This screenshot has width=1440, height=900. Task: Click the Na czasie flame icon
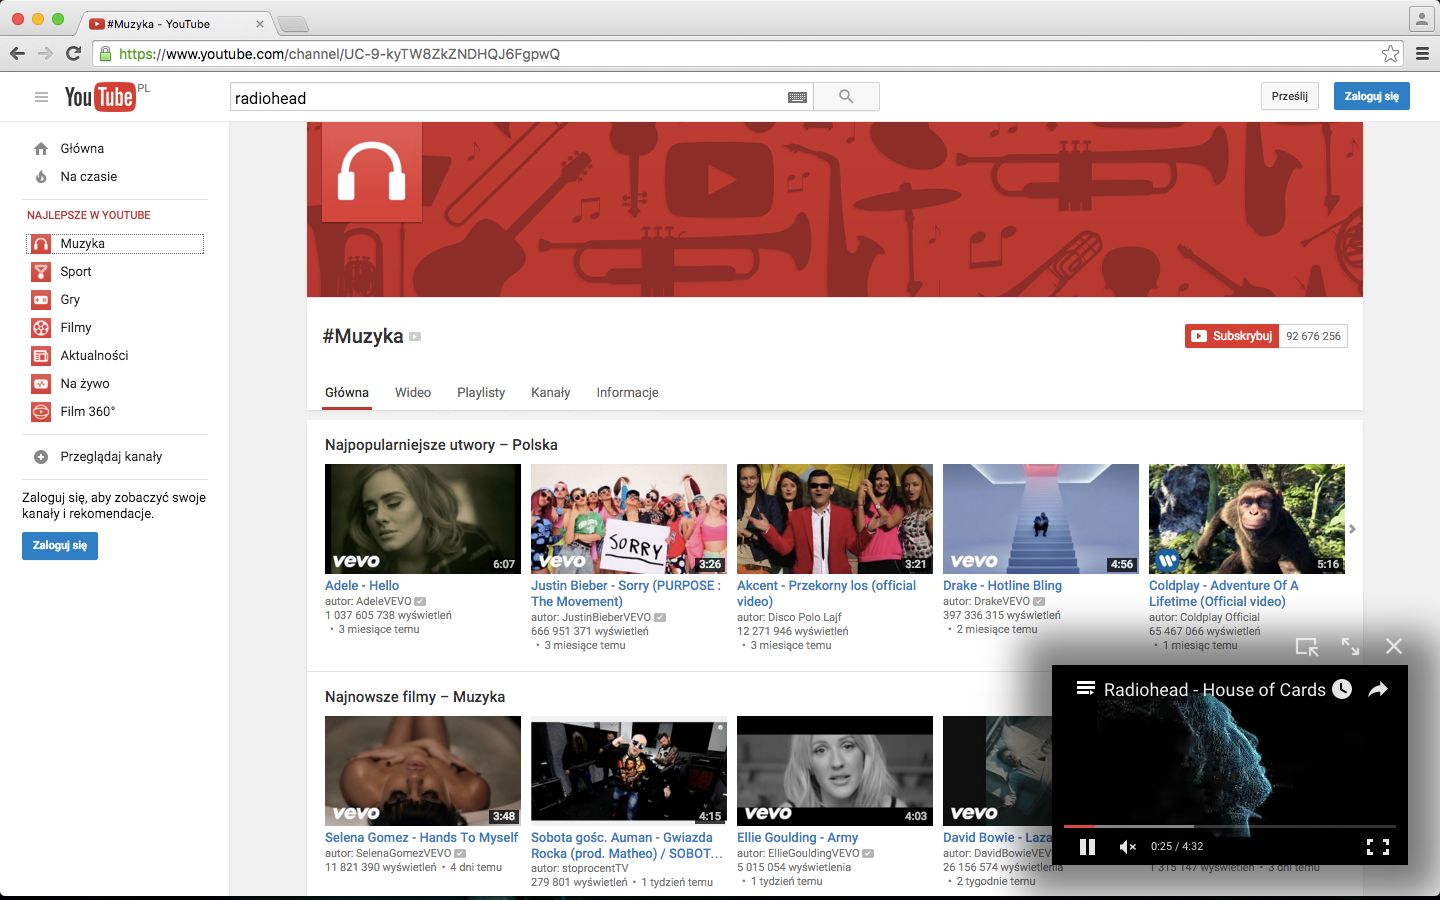[x=41, y=177]
